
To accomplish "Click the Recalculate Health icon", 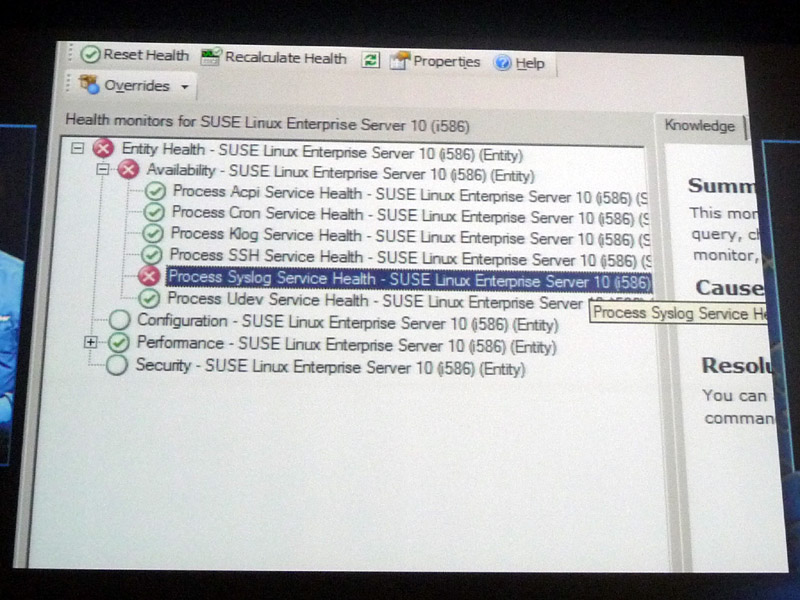I will click(210, 57).
